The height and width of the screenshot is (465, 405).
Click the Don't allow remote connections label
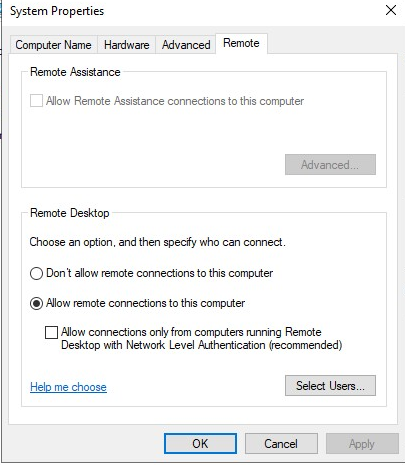[x=159, y=273]
